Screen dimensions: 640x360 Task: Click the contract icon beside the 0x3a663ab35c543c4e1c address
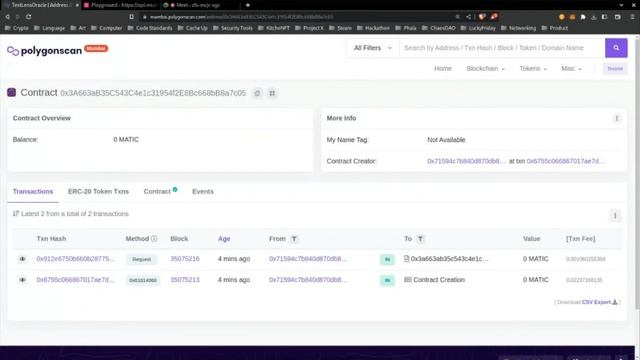tap(407, 259)
